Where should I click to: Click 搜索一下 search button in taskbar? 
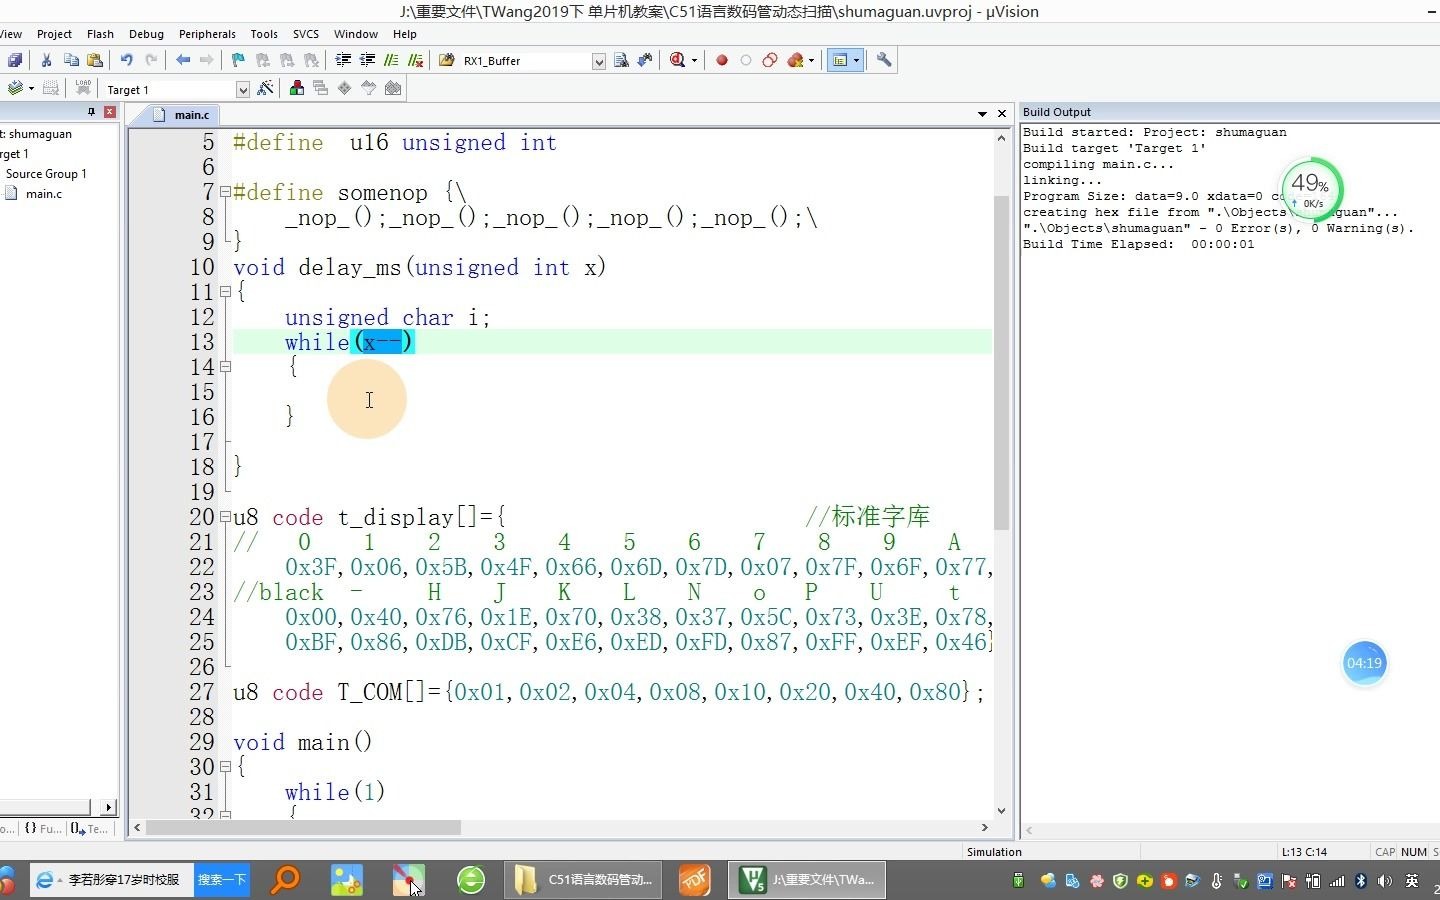click(221, 880)
